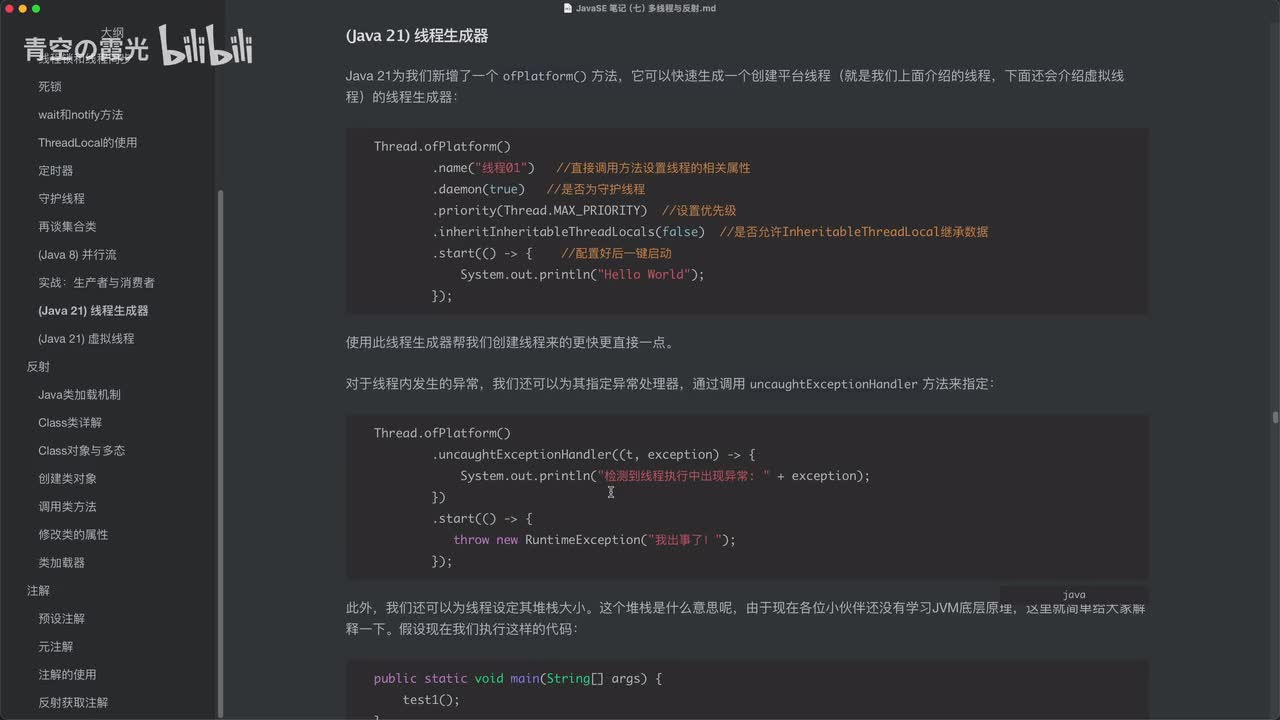
Task: Go to 修改类的属性 section
Action: click(x=73, y=535)
